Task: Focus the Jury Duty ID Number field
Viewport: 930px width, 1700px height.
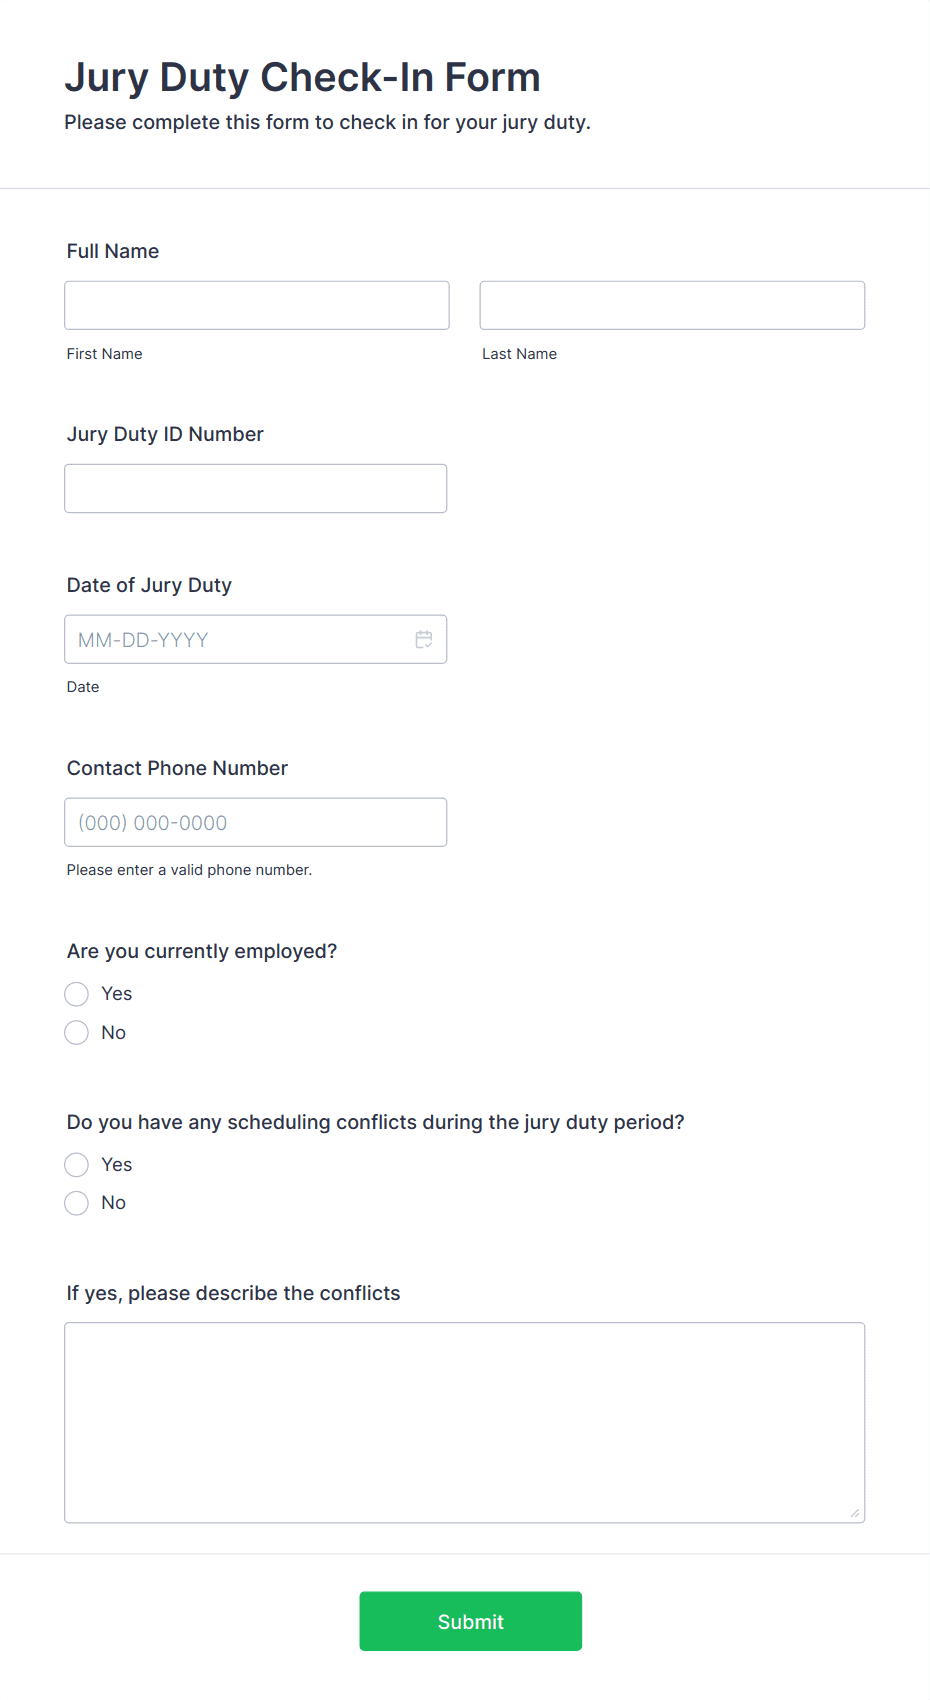Action: coord(255,488)
